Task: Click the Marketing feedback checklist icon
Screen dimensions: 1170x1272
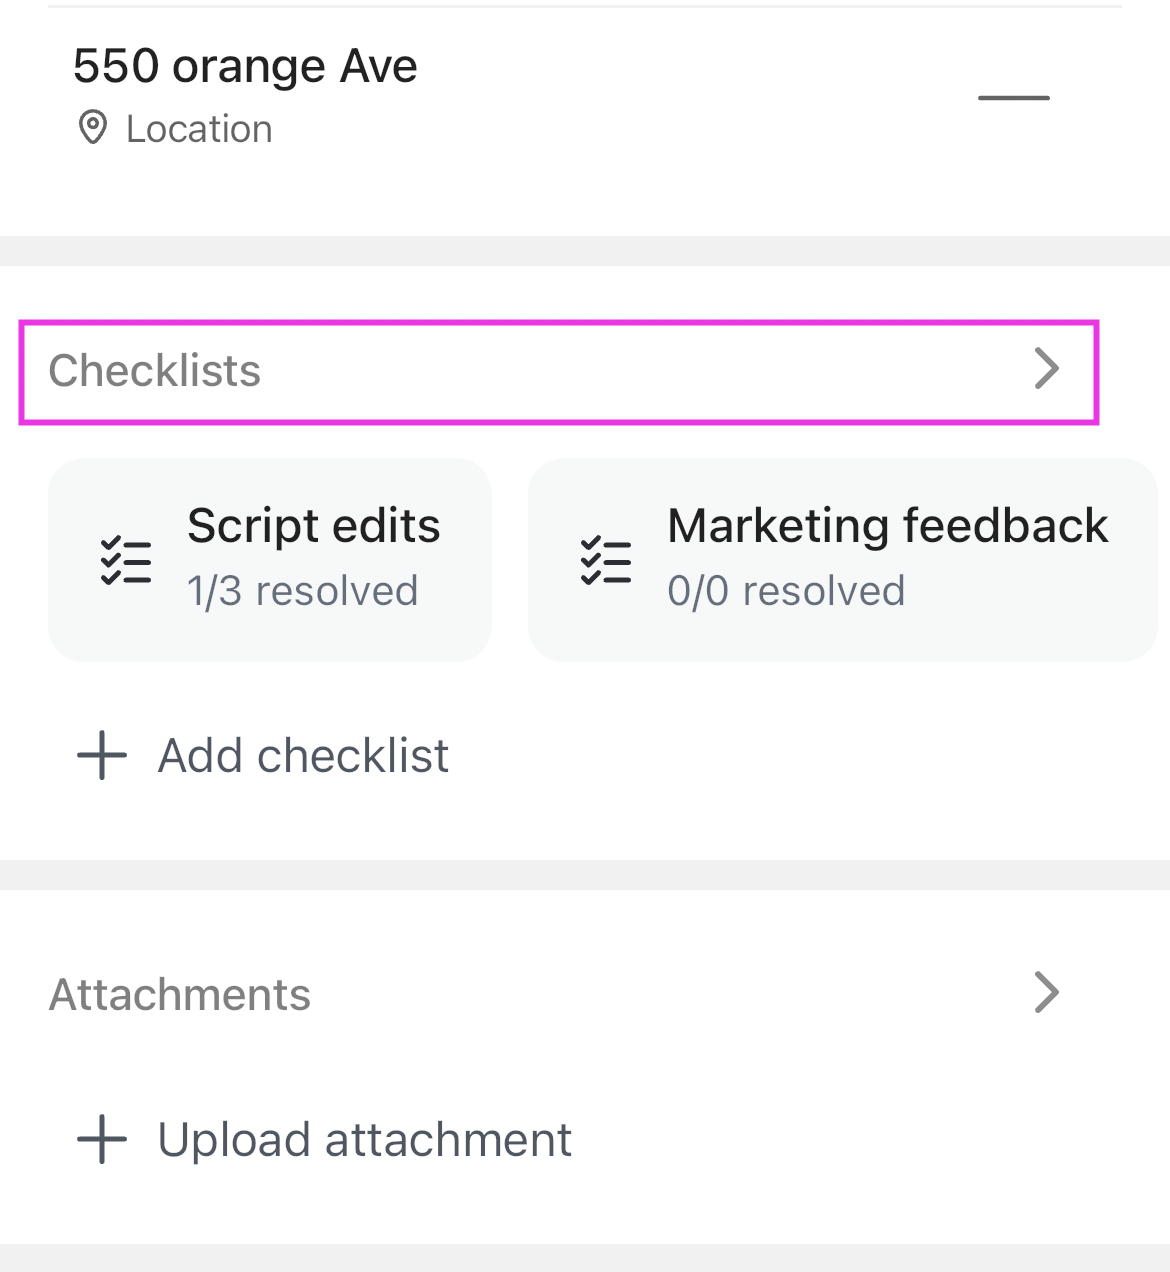Action: click(x=606, y=560)
